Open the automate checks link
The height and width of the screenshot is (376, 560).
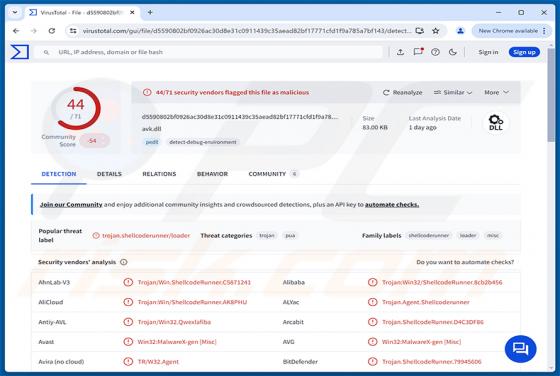pyautogui.click(x=392, y=205)
